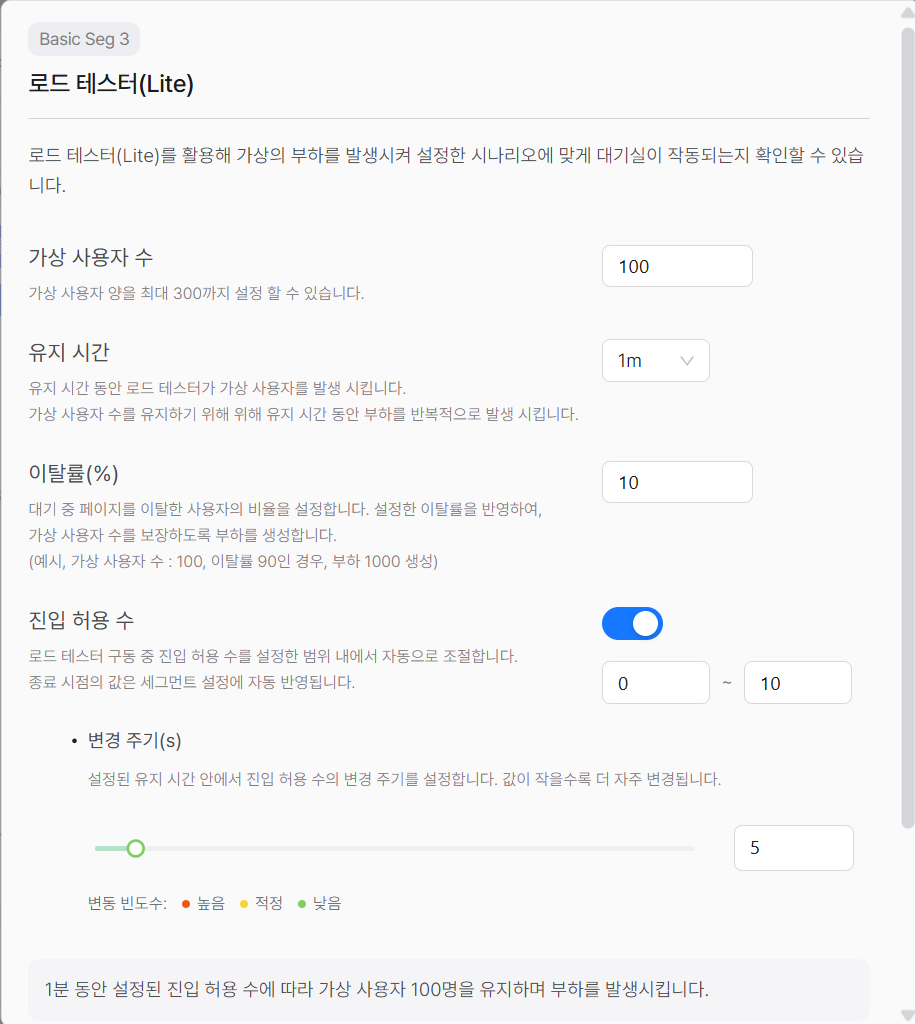Select the change cycle value field showing 5
The image size is (915, 1024).
[x=793, y=847]
